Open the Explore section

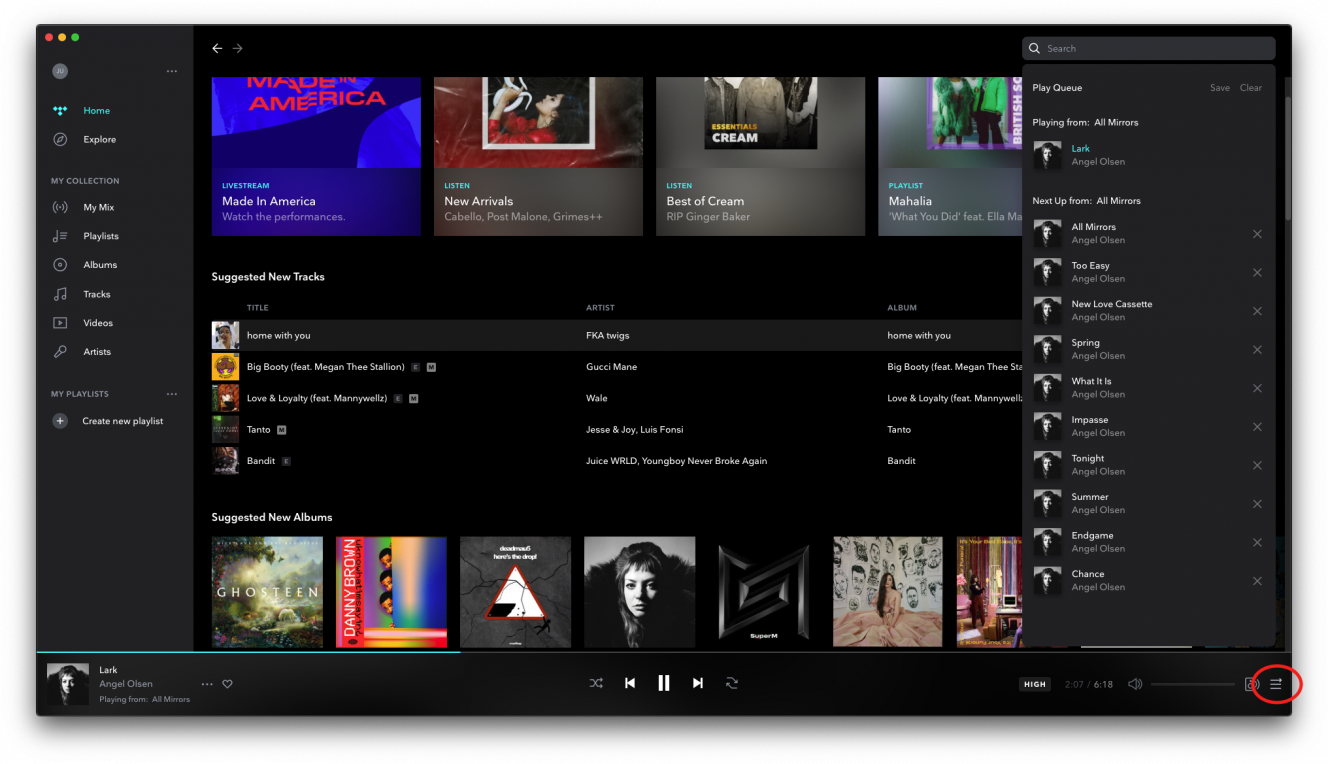tap(99, 140)
